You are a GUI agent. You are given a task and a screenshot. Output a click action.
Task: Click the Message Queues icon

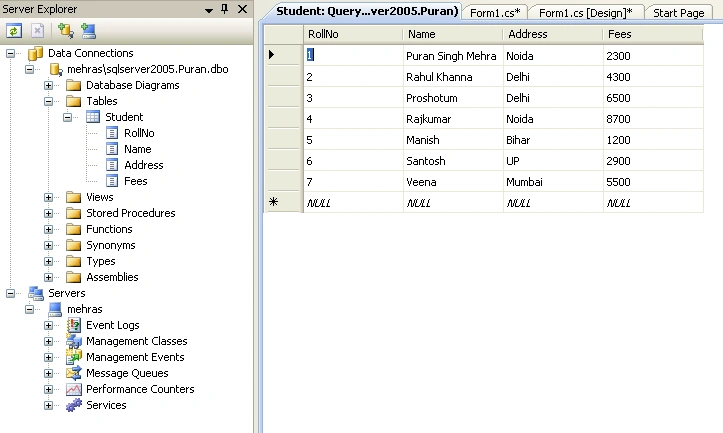tap(74, 373)
